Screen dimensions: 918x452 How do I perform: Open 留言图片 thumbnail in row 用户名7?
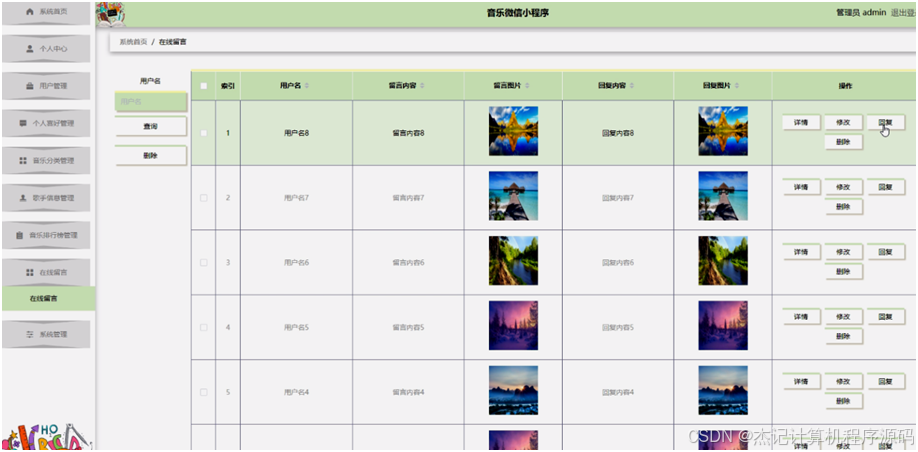(x=513, y=196)
